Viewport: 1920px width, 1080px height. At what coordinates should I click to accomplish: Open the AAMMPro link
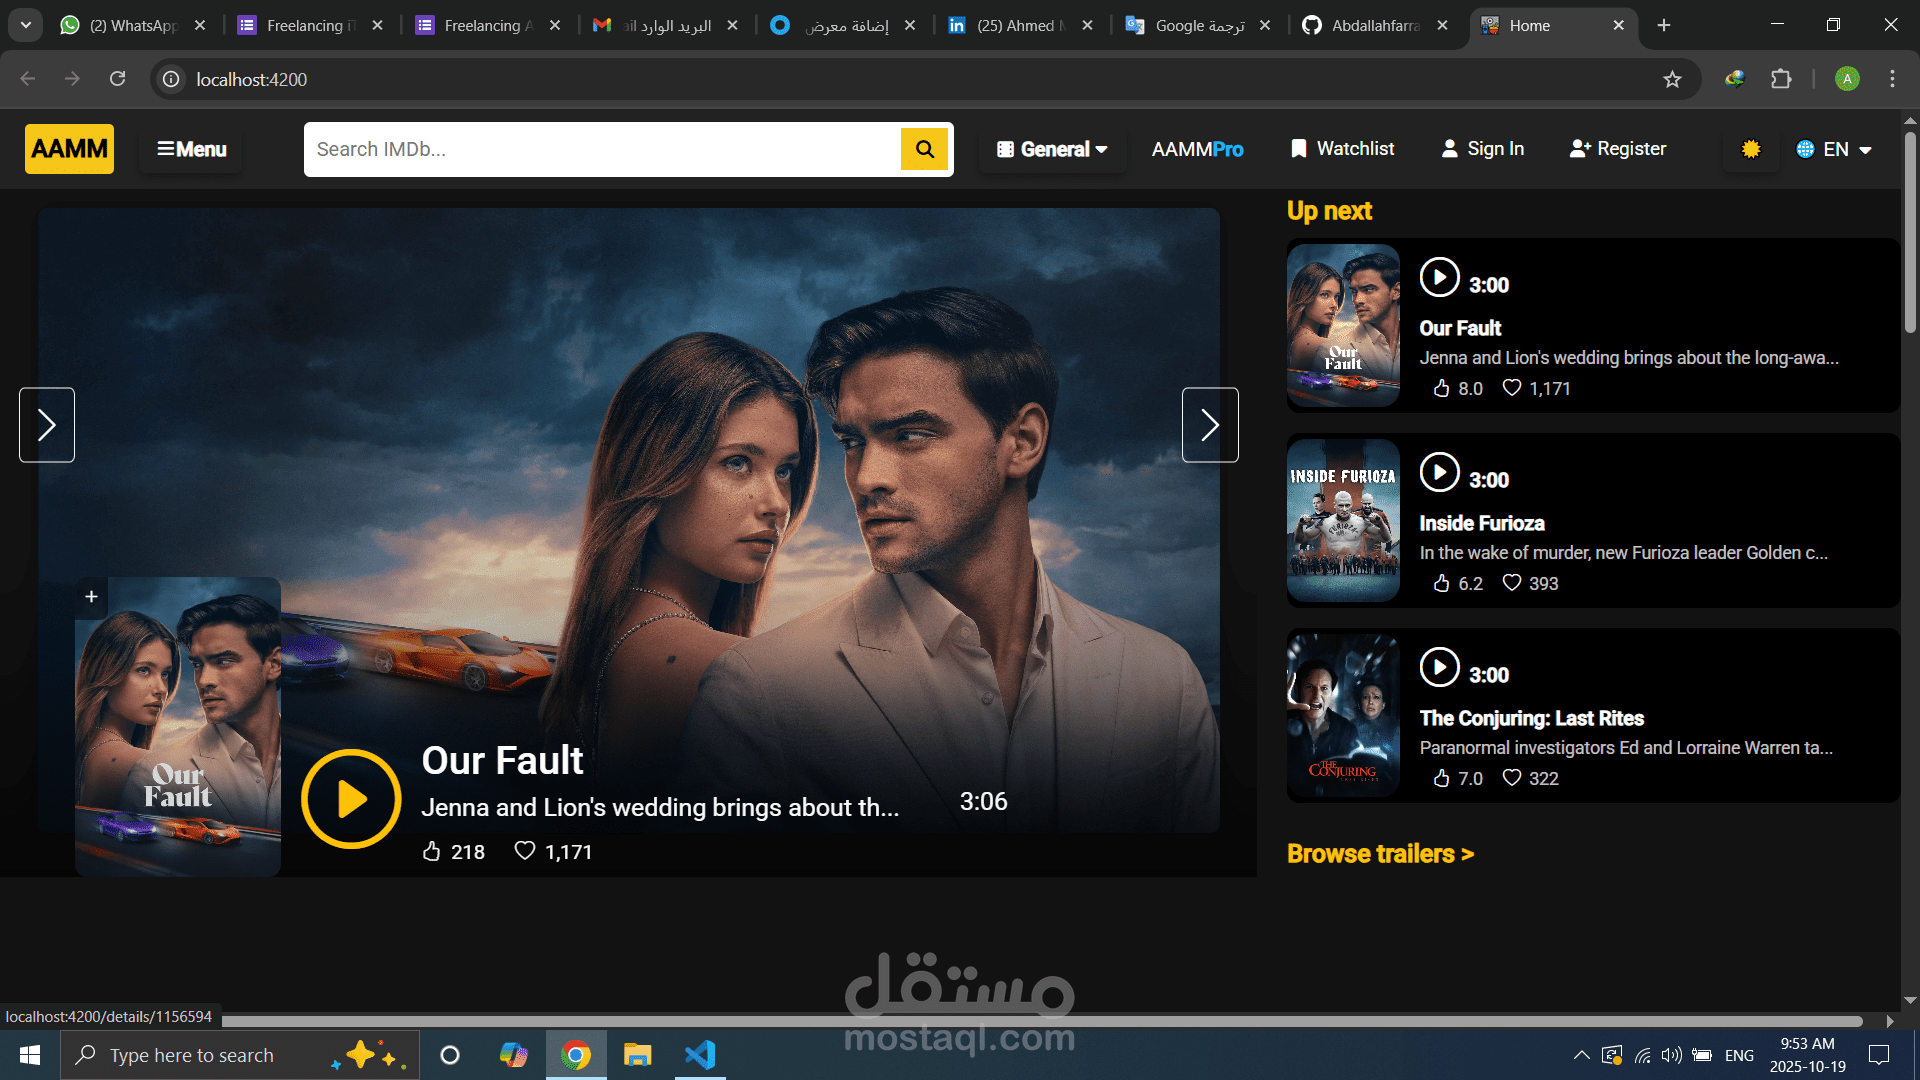pyautogui.click(x=1197, y=149)
